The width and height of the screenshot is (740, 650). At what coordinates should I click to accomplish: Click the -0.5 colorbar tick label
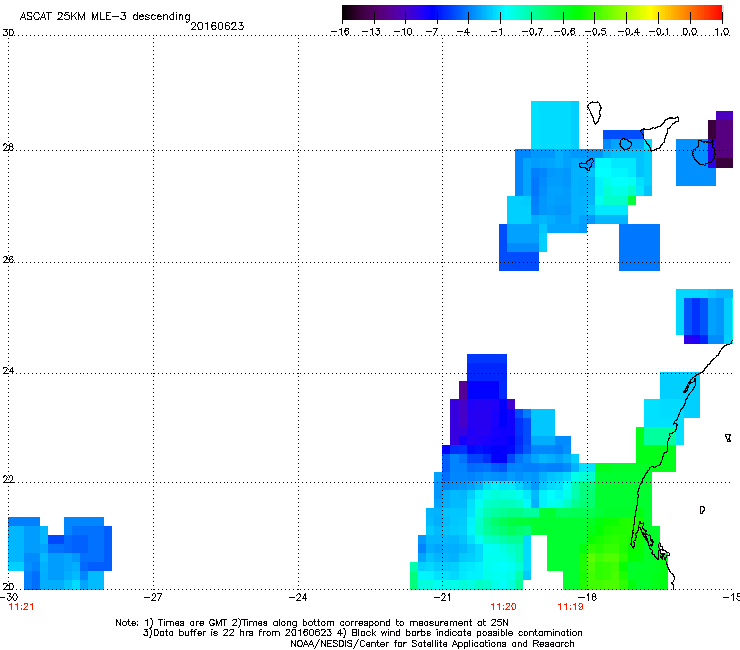[x=596, y=32]
